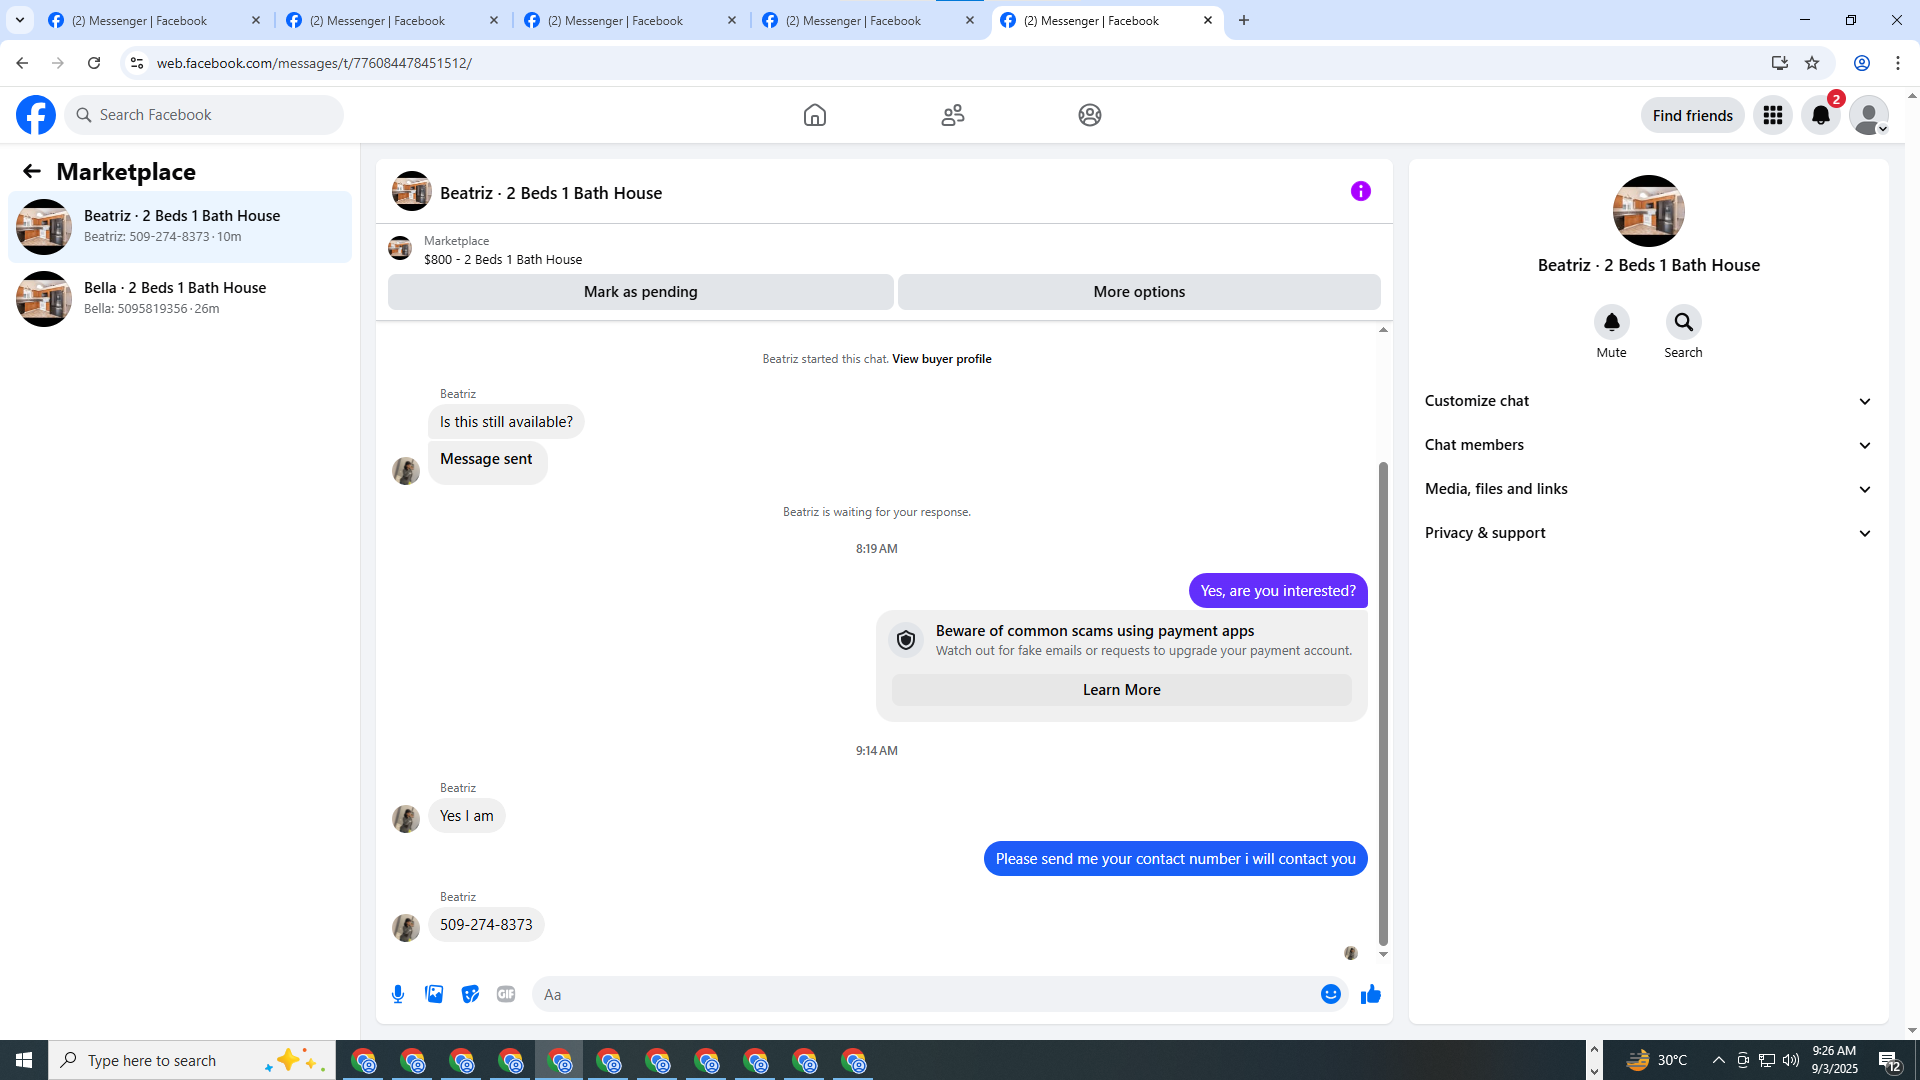
Task: Open the notifications bell
Action: click(x=1821, y=115)
